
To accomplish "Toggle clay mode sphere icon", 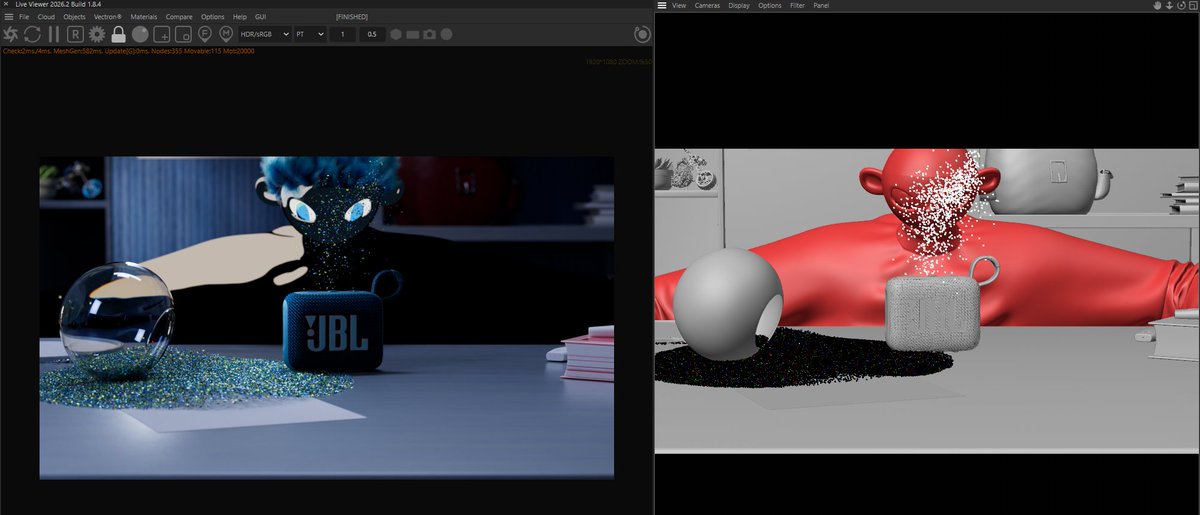I will (x=140, y=34).
